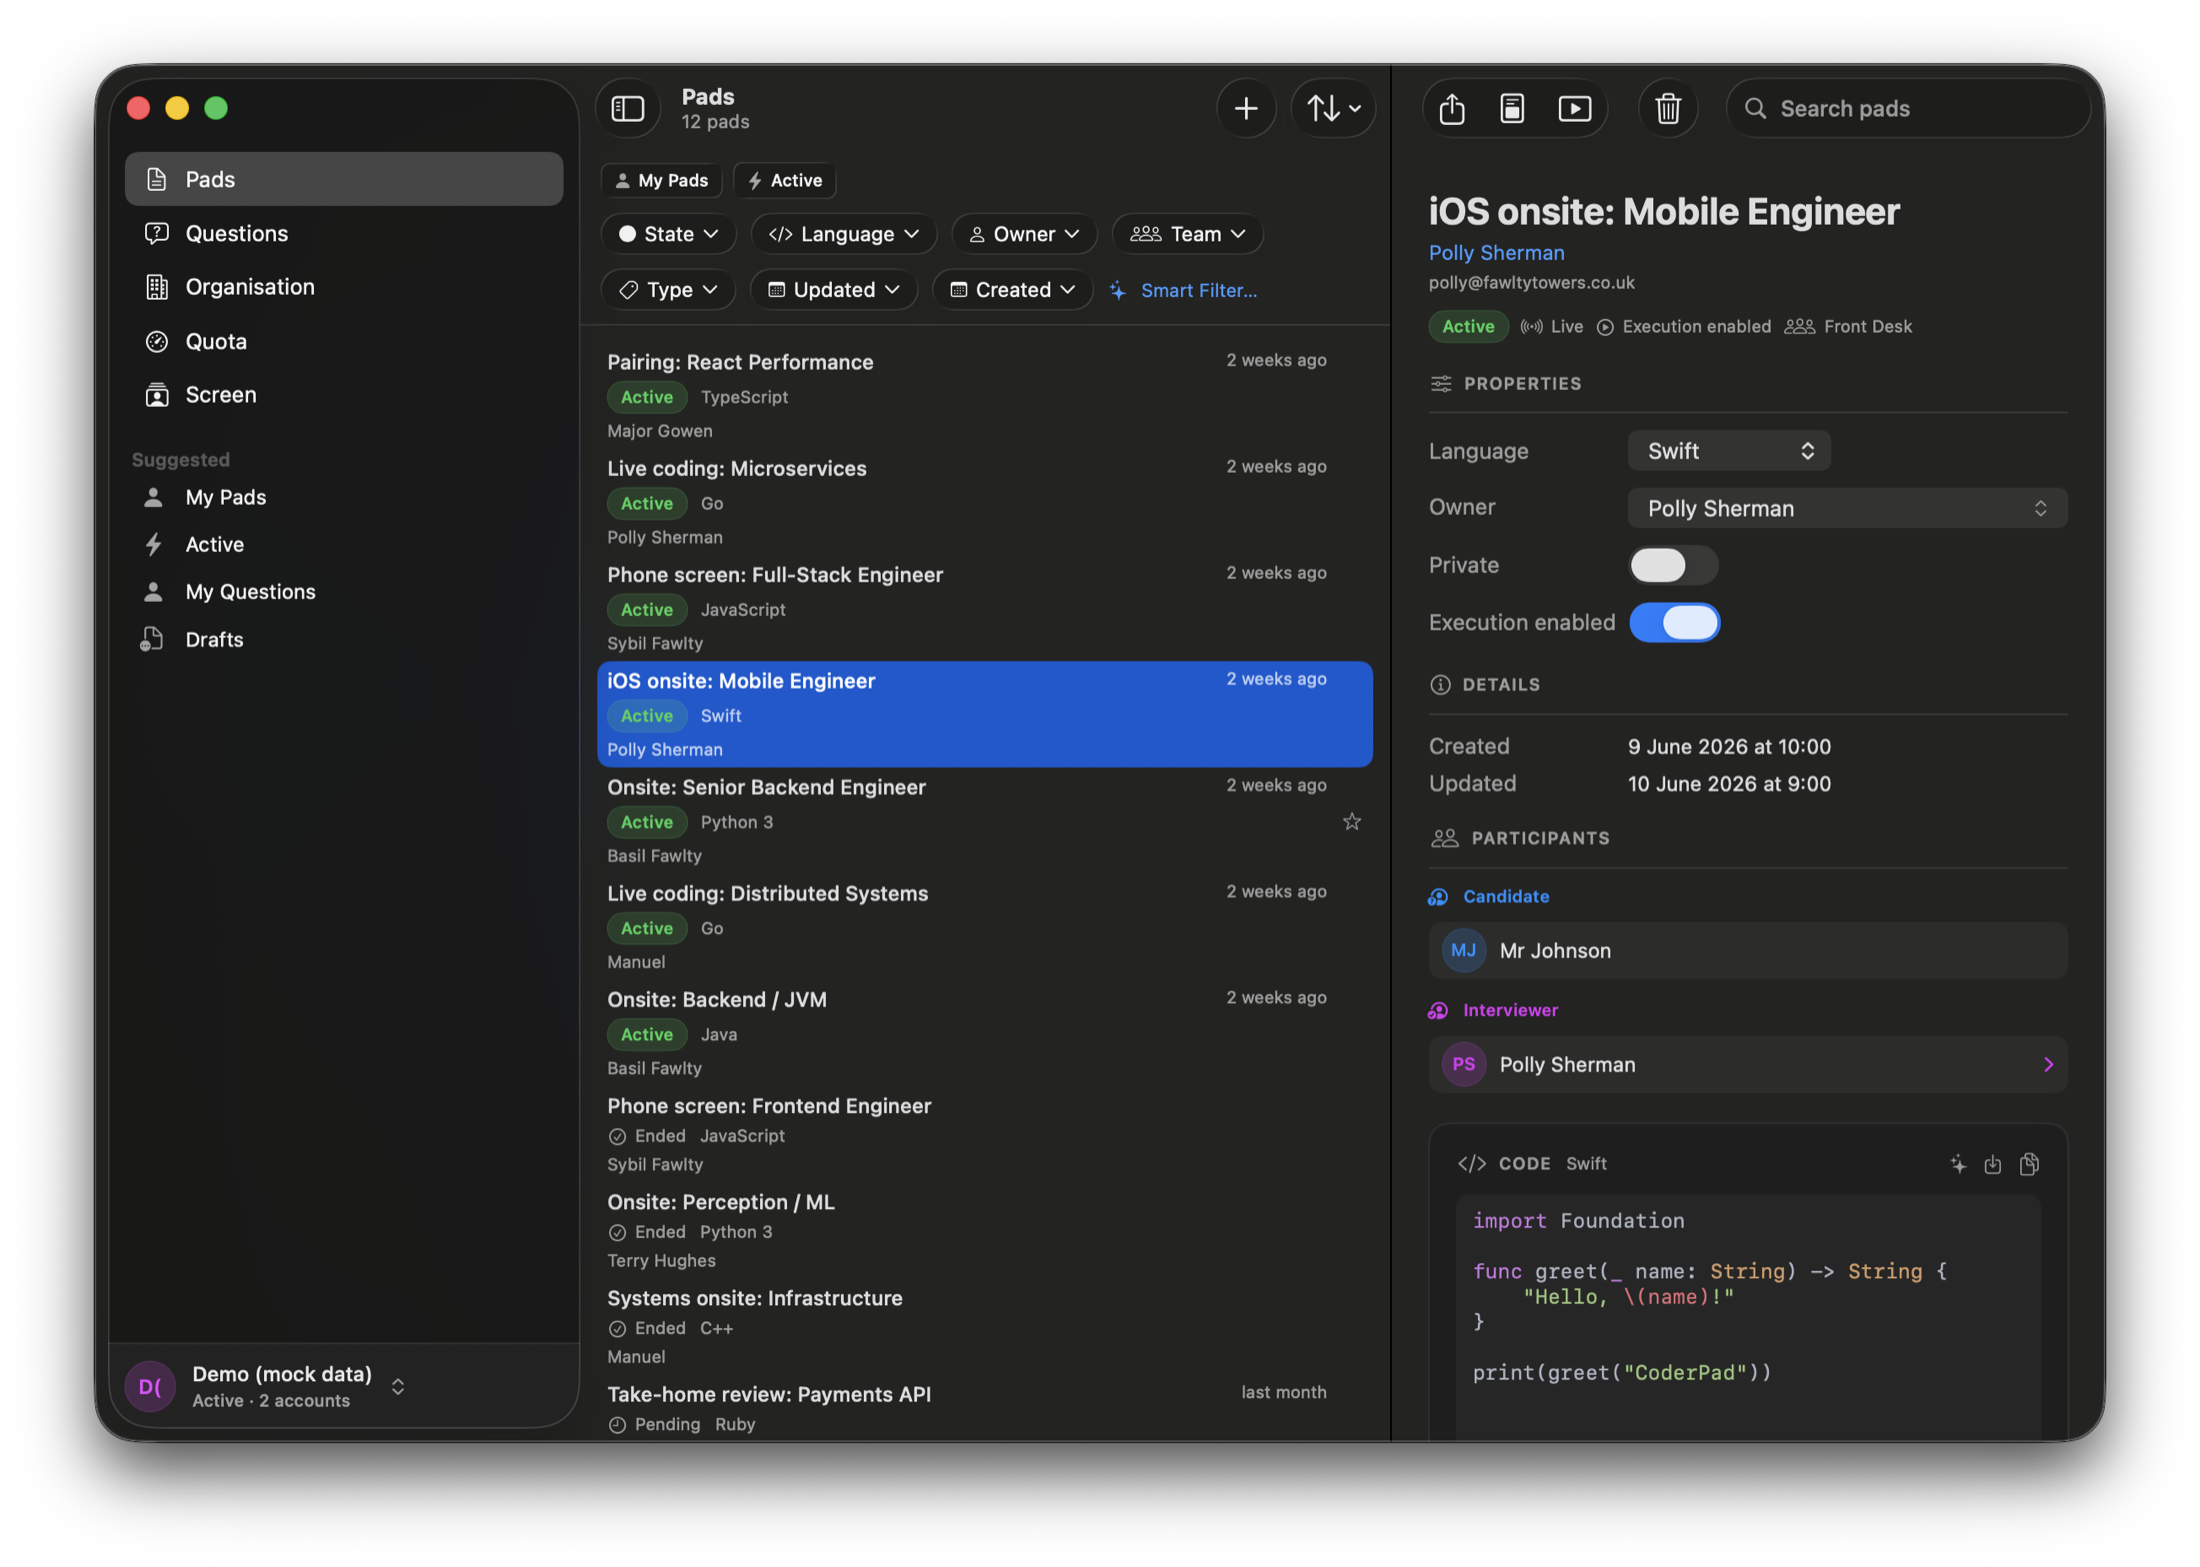Screen dimensions: 2200x1567
Task: Open candidate Mr Johnson row
Action: [x=1747, y=950]
